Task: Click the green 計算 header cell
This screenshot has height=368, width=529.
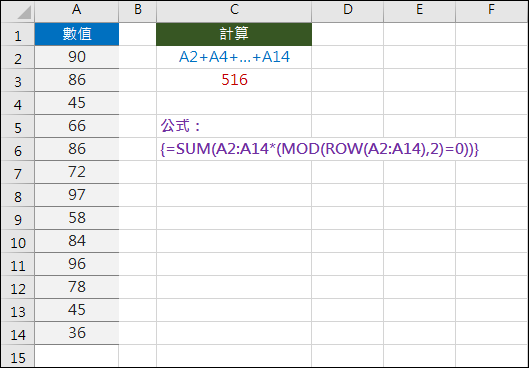Action: point(234,34)
